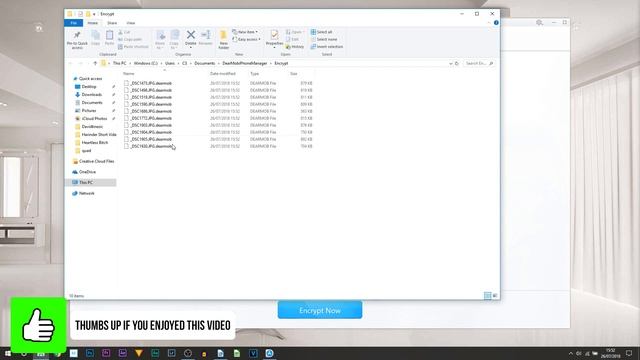Open Premiere Pro from the taskbar
The width and height of the screenshot is (640, 360).
(x=106, y=353)
